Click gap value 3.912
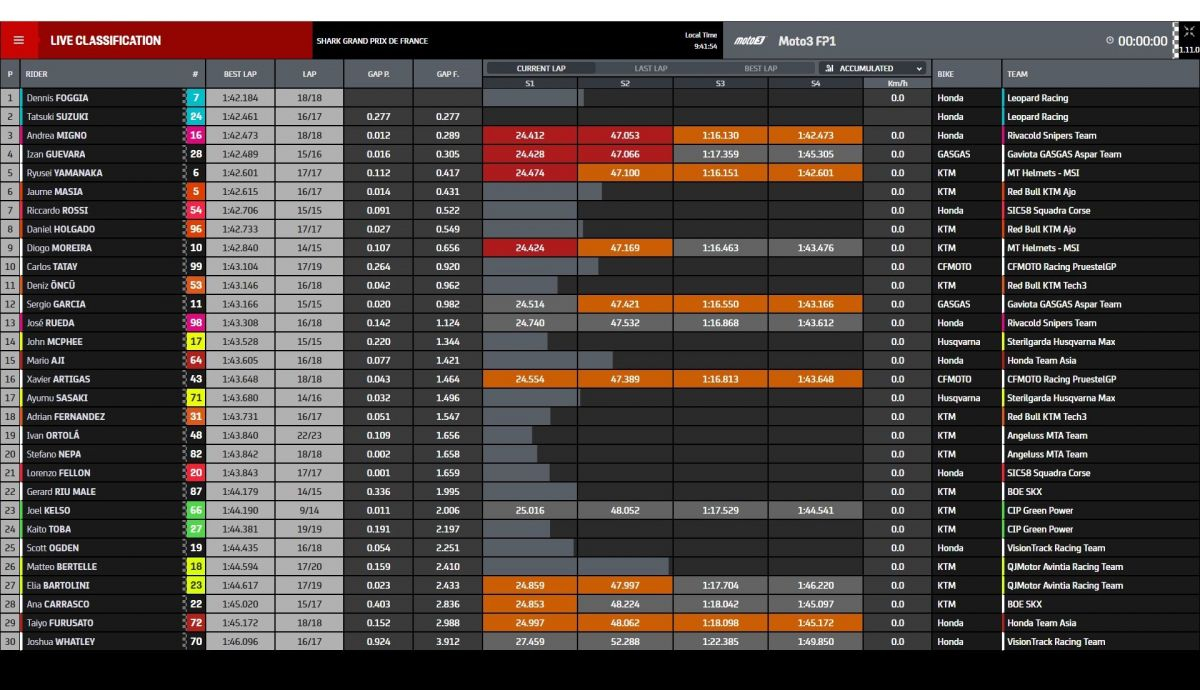 (447, 642)
